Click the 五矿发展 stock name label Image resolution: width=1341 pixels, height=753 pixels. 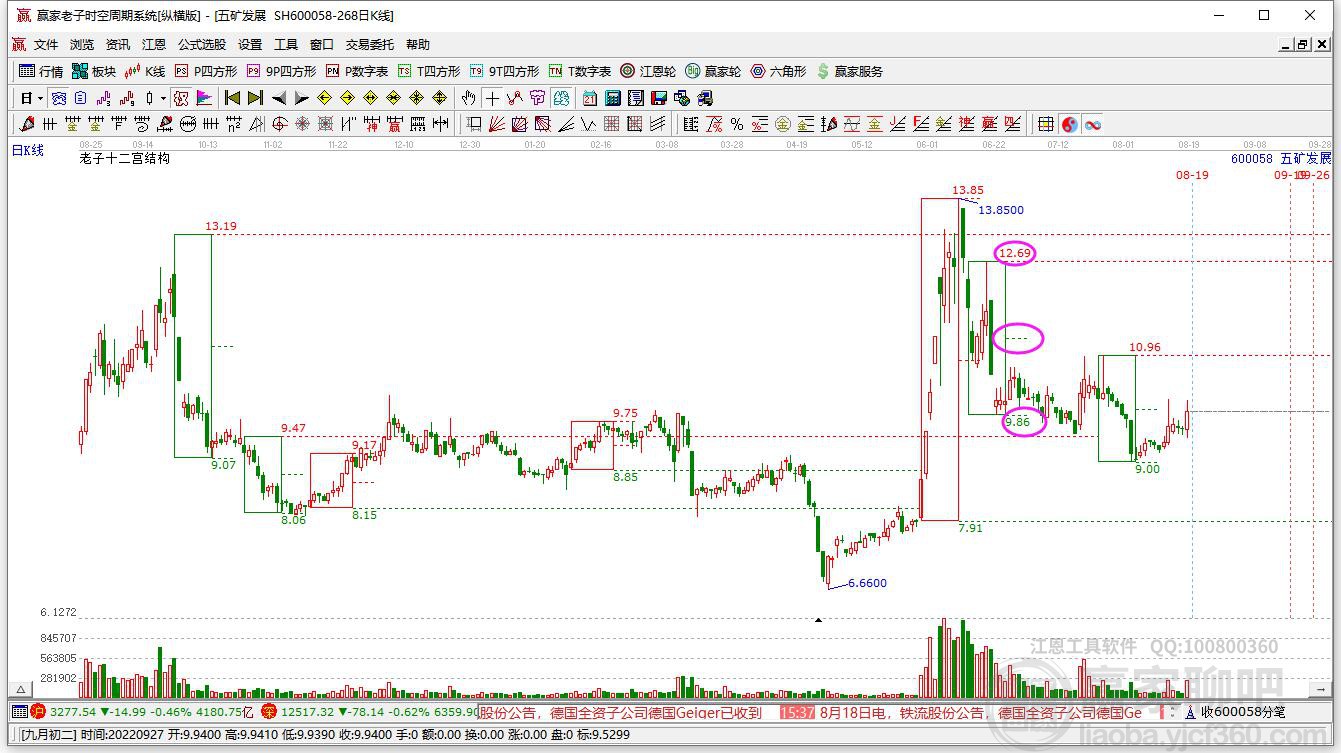pos(1306,158)
